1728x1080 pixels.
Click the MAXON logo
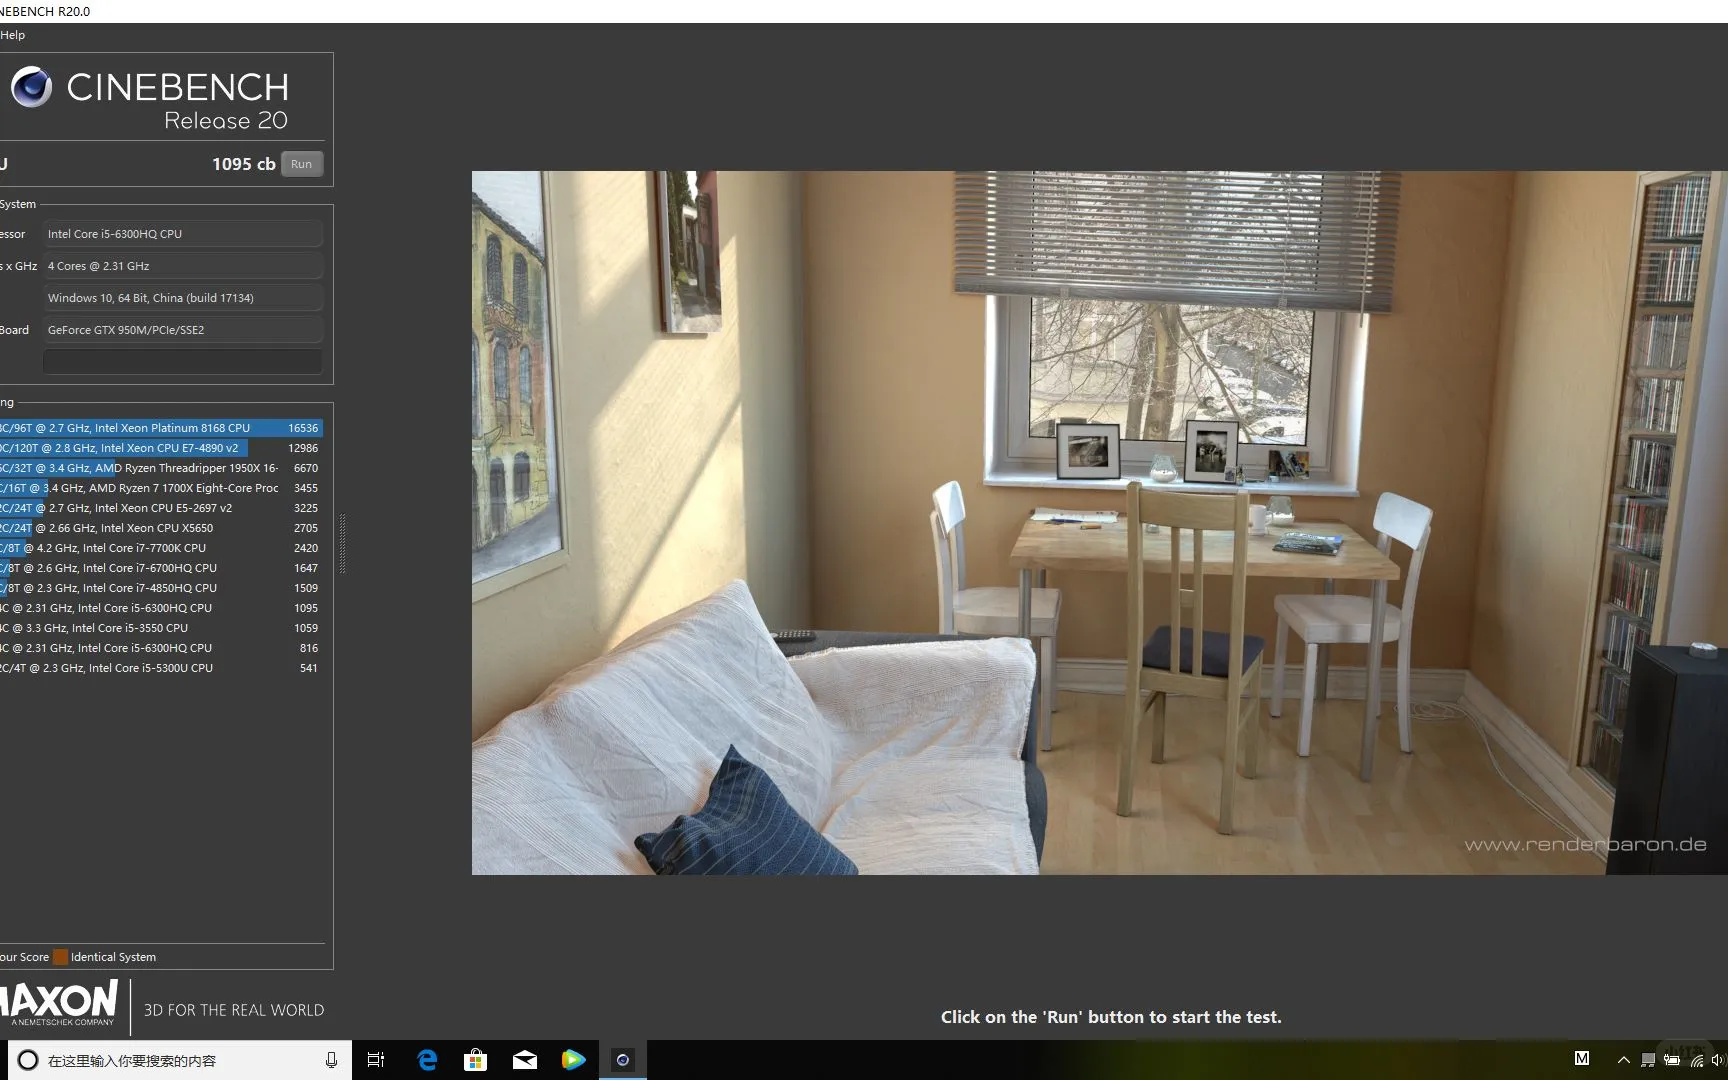pyautogui.click(x=59, y=1002)
